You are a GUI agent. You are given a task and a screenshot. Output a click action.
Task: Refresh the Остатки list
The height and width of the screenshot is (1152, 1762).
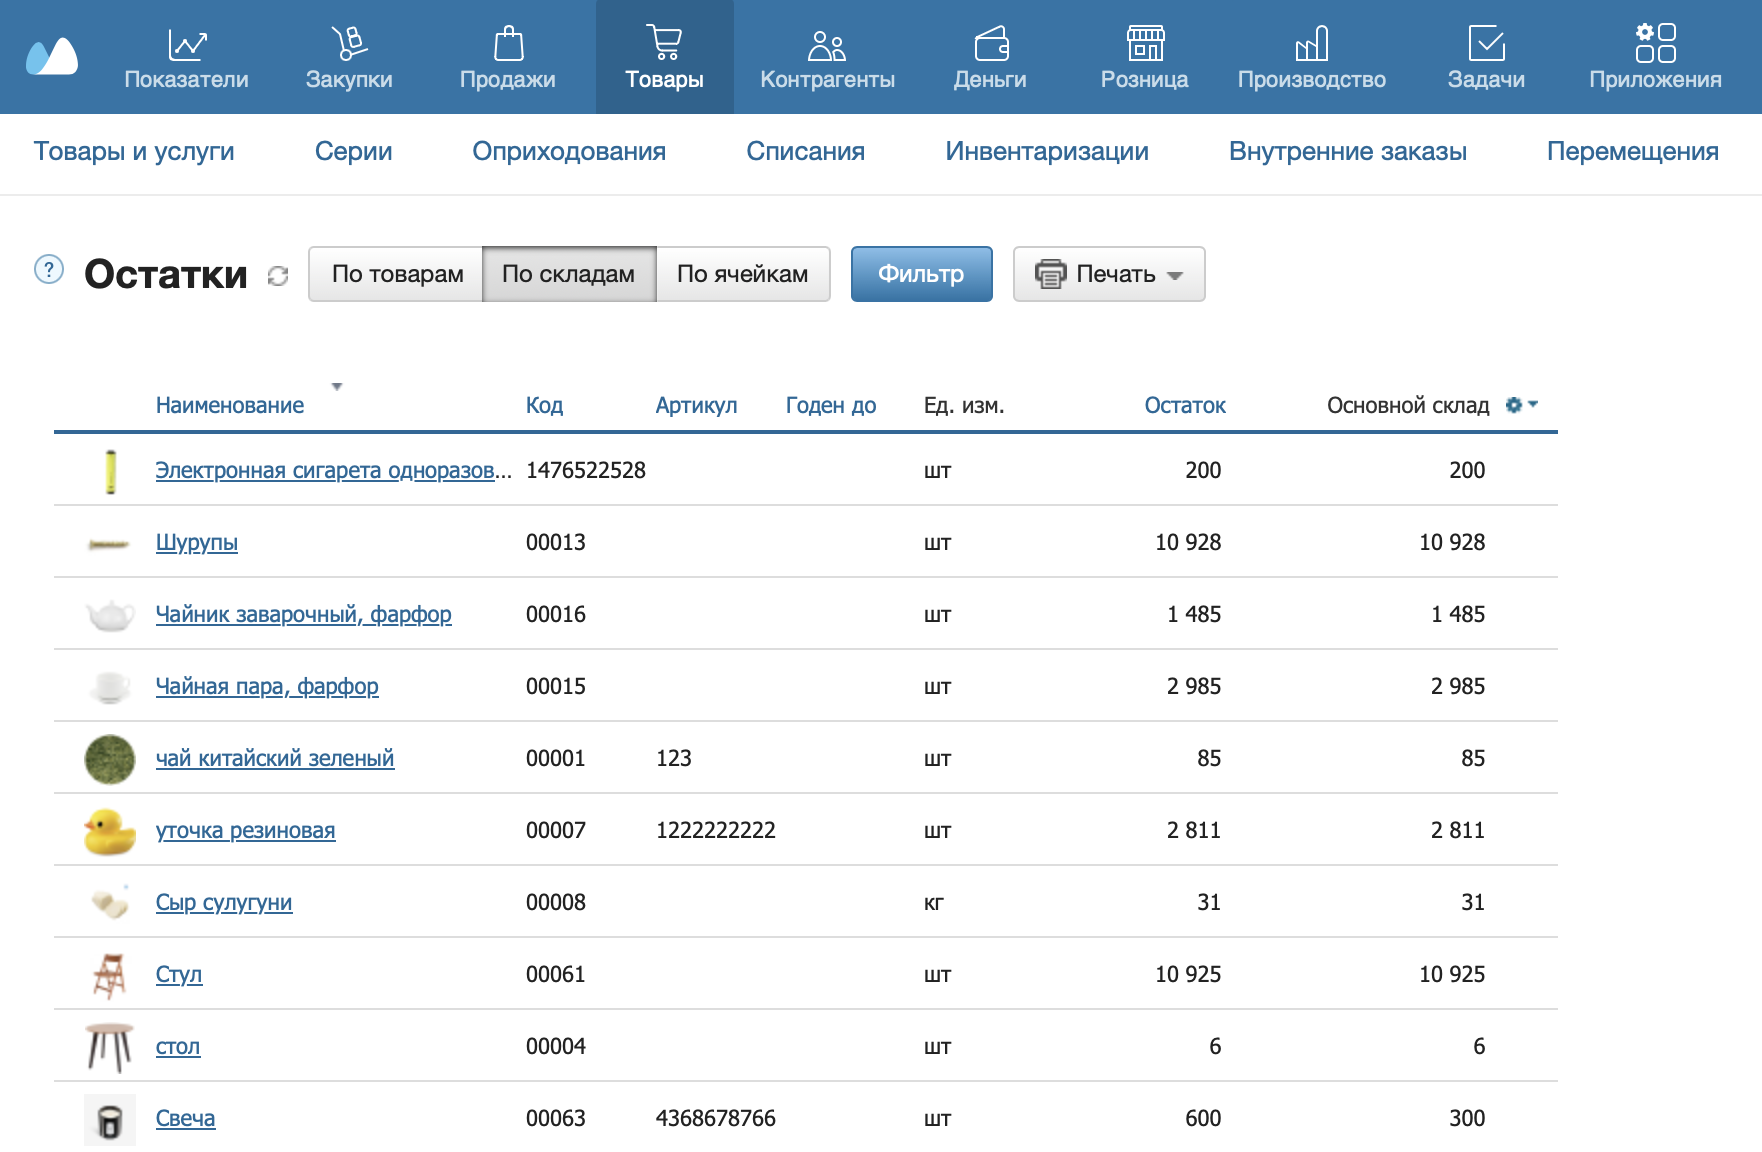[x=278, y=276]
